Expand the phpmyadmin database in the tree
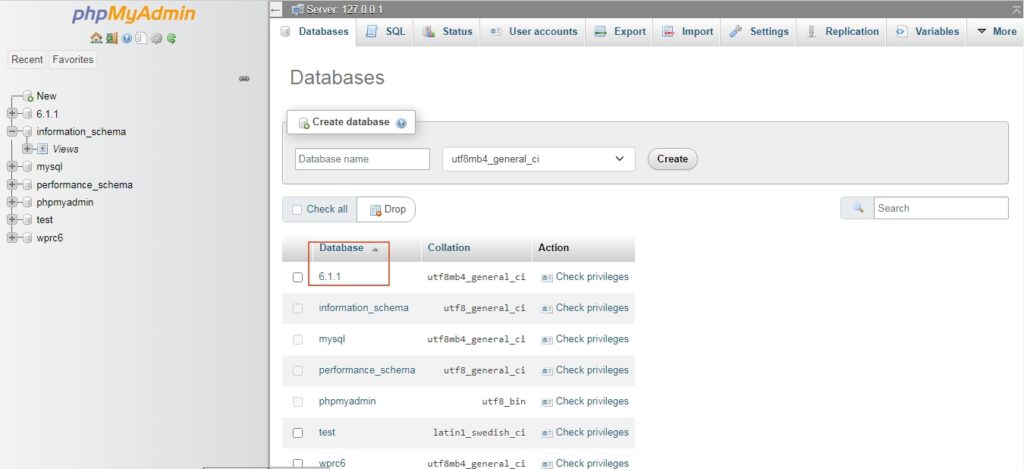The width and height of the screenshot is (1024, 469). (x=12, y=202)
